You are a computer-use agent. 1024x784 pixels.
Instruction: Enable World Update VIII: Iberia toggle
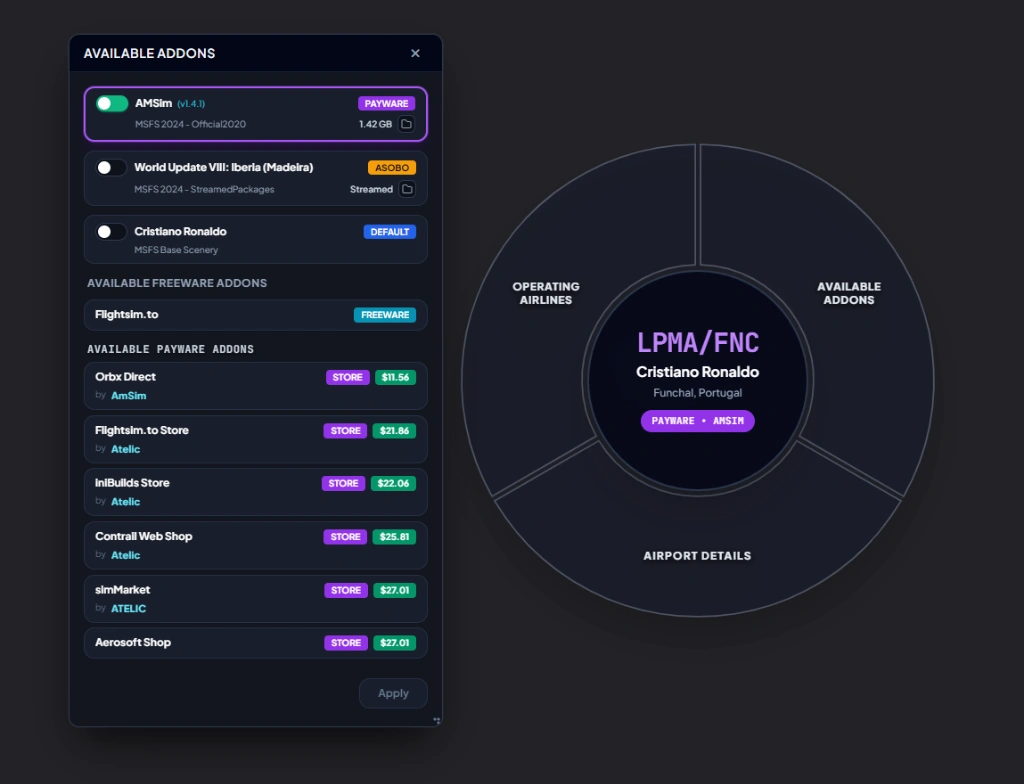[111, 168]
